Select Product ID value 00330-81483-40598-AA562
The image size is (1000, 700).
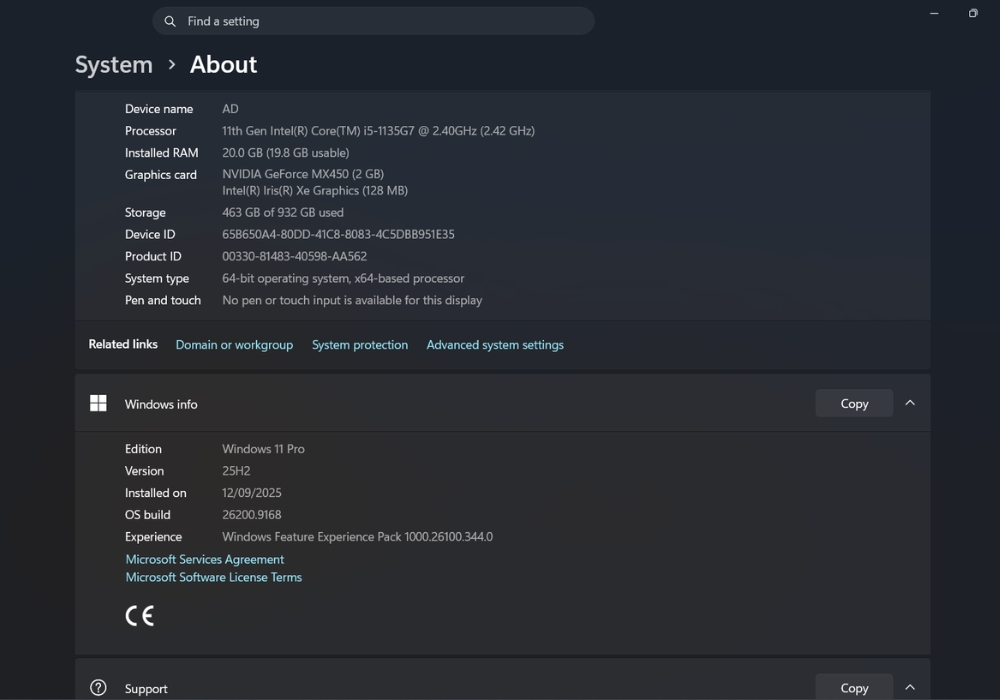point(295,256)
